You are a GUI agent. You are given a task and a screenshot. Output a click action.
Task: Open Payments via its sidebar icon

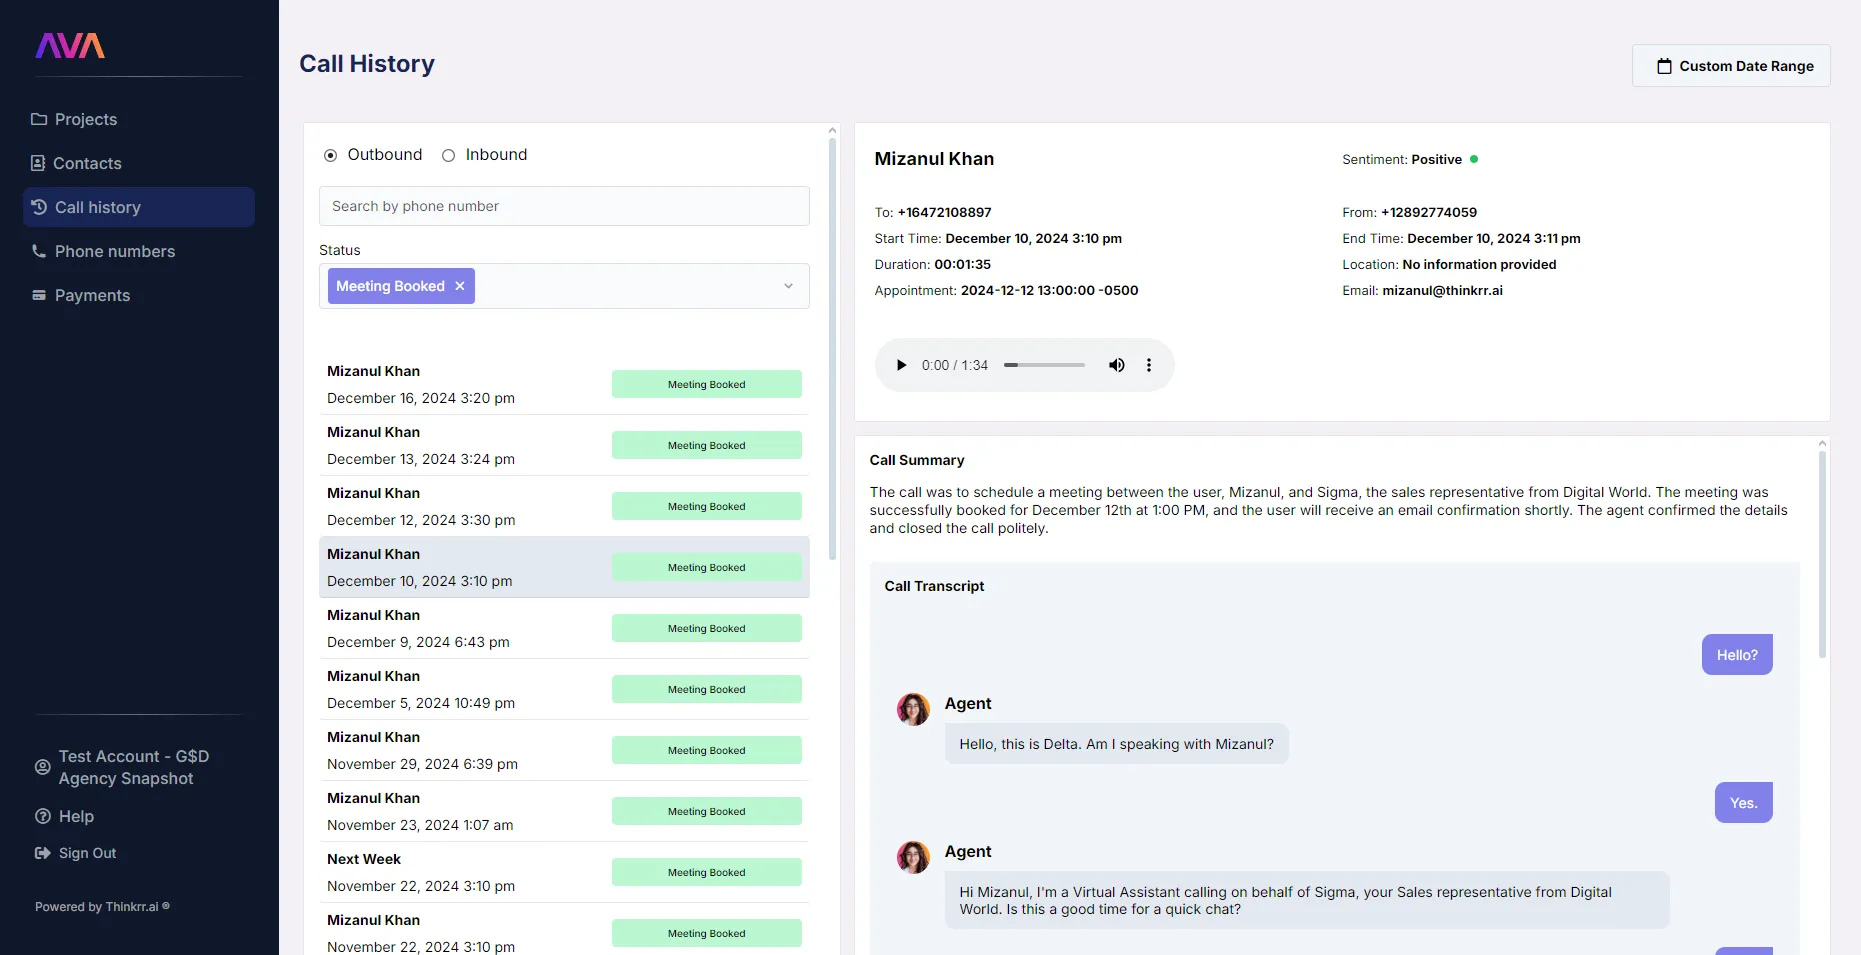click(x=37, y=295)
